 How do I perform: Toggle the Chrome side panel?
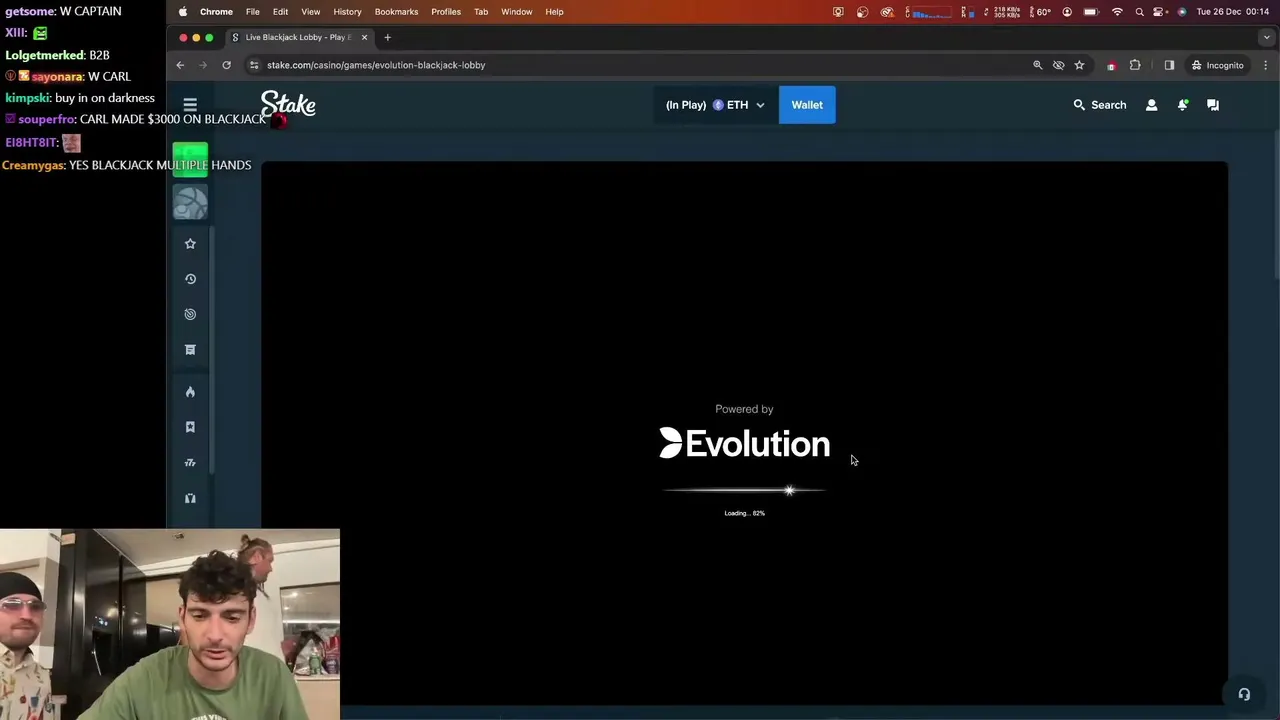1169,65
